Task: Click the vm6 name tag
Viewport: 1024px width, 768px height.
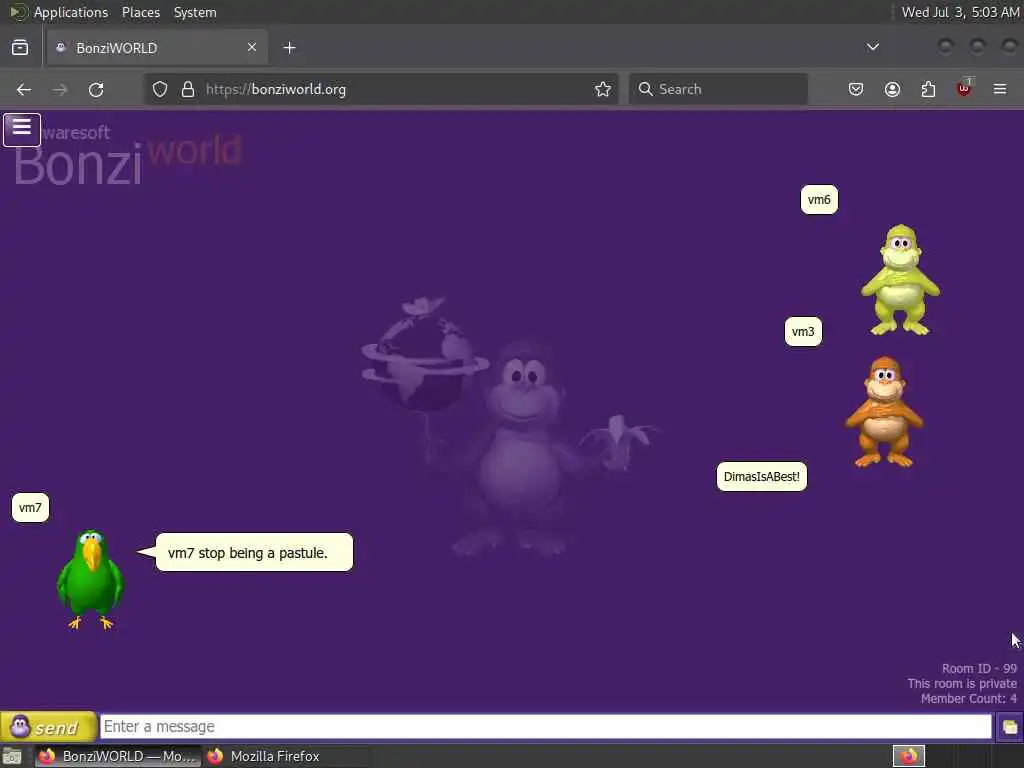Action: 819,200
